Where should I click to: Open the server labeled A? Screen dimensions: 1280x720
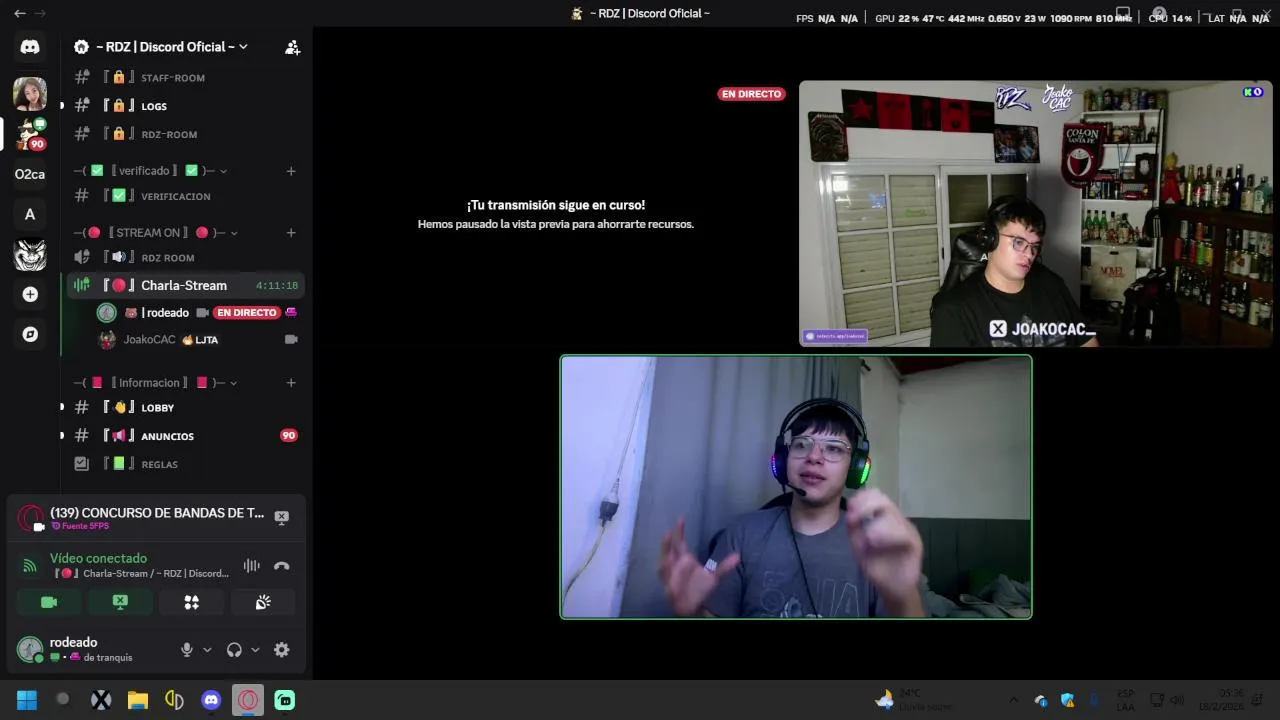click(x=30, y=214)
